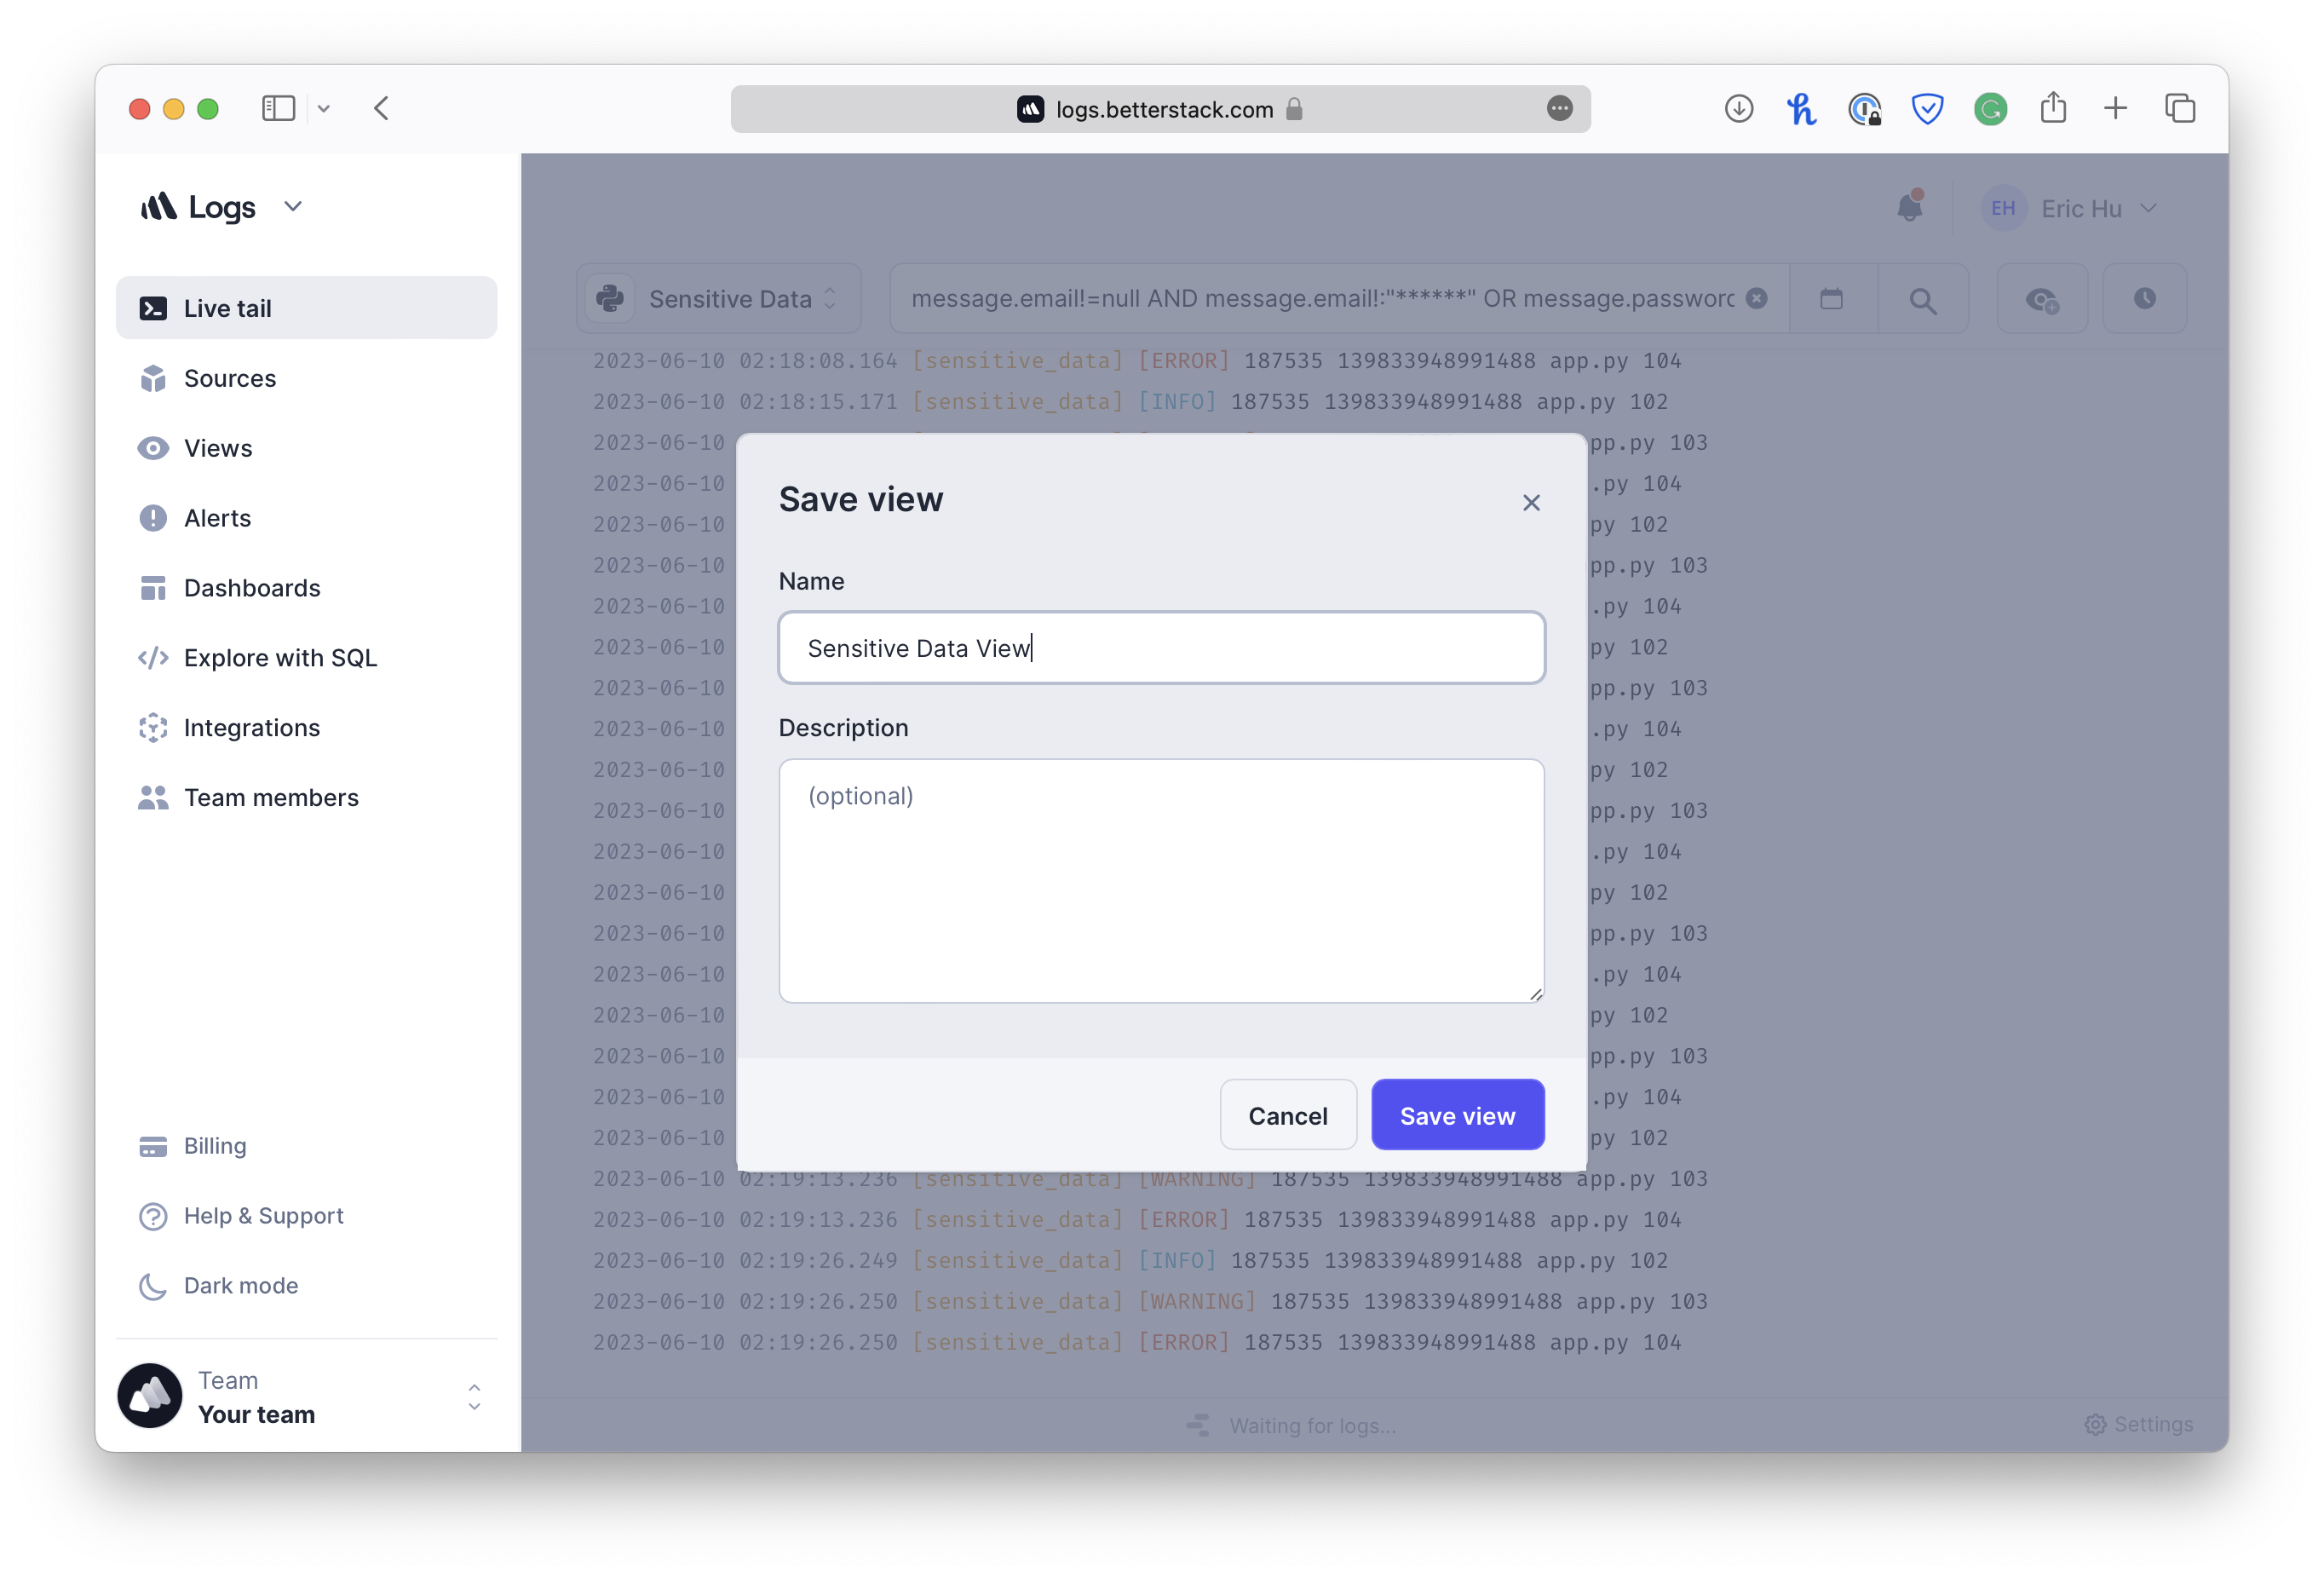This screenshot has height=1578, width=2324.
Task: Click the Python source icon
Action: [x=610, y=299]
